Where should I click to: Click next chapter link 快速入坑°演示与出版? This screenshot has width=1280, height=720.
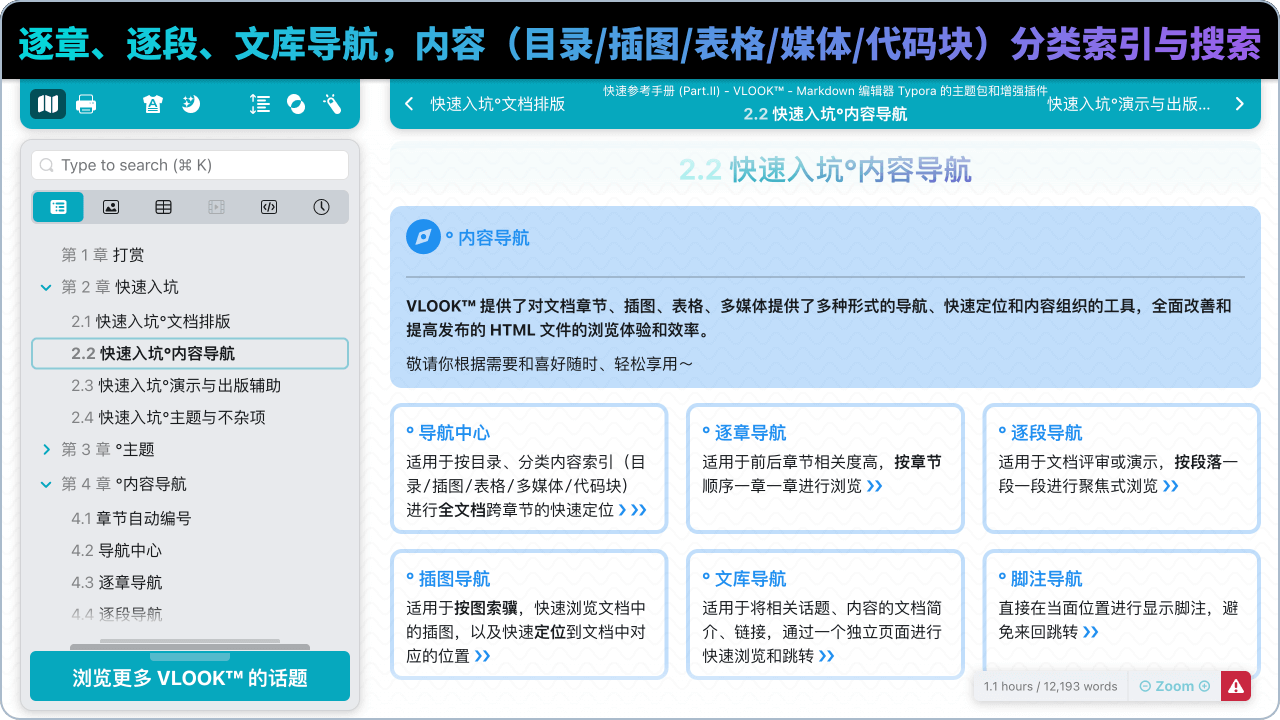tap(1129, 104)
